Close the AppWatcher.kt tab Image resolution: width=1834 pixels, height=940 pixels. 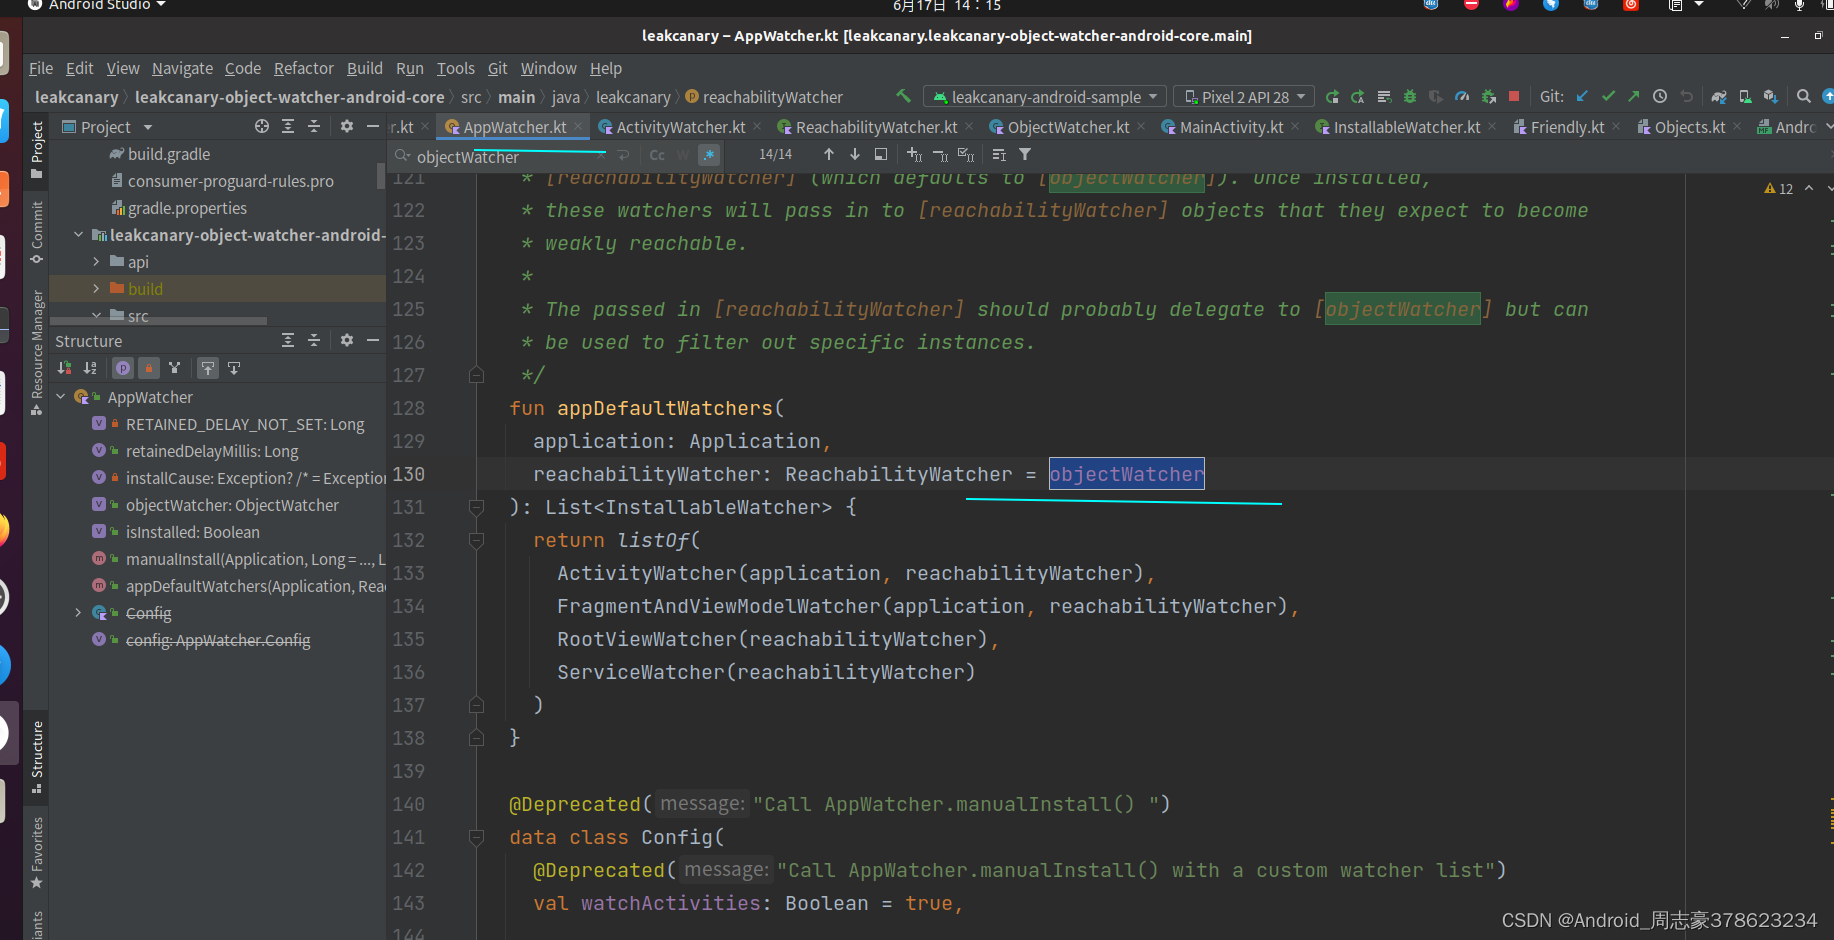point(578,126)
